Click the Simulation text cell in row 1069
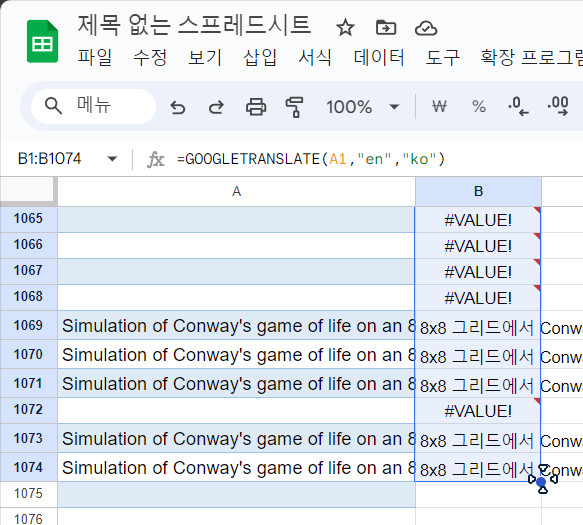The image size is (583, 525). (x=236, y=326)
